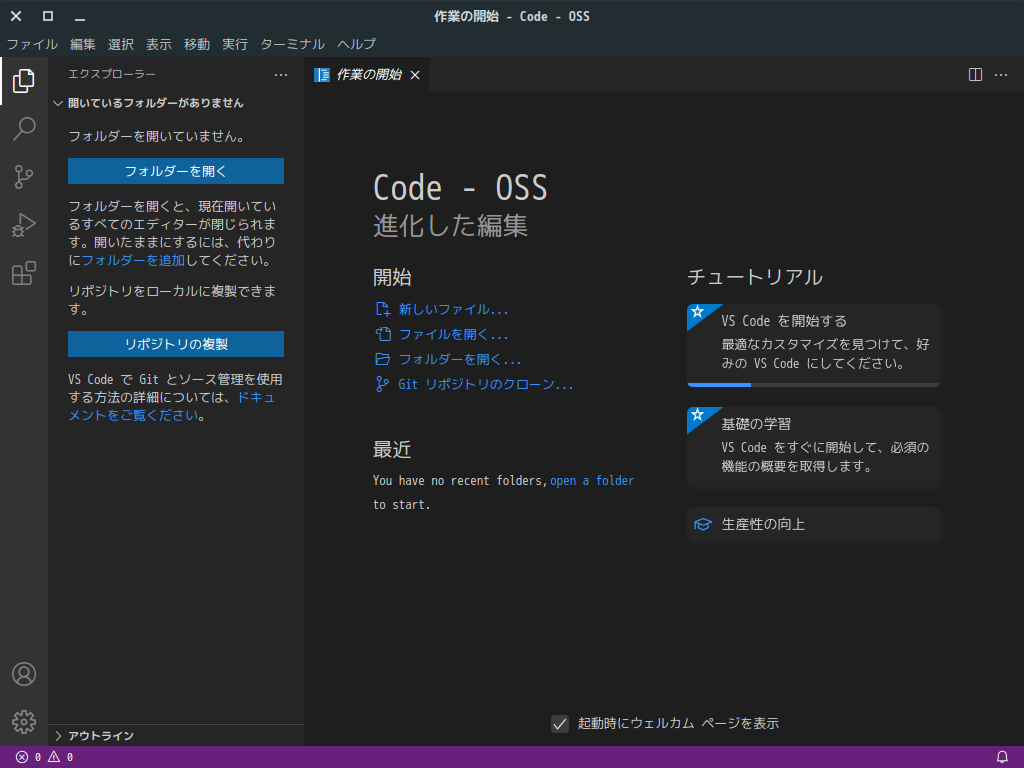
Task: Toggle 起動時にウェルカム ページを表示 checkbox
Action: click(x=560, y=724)
